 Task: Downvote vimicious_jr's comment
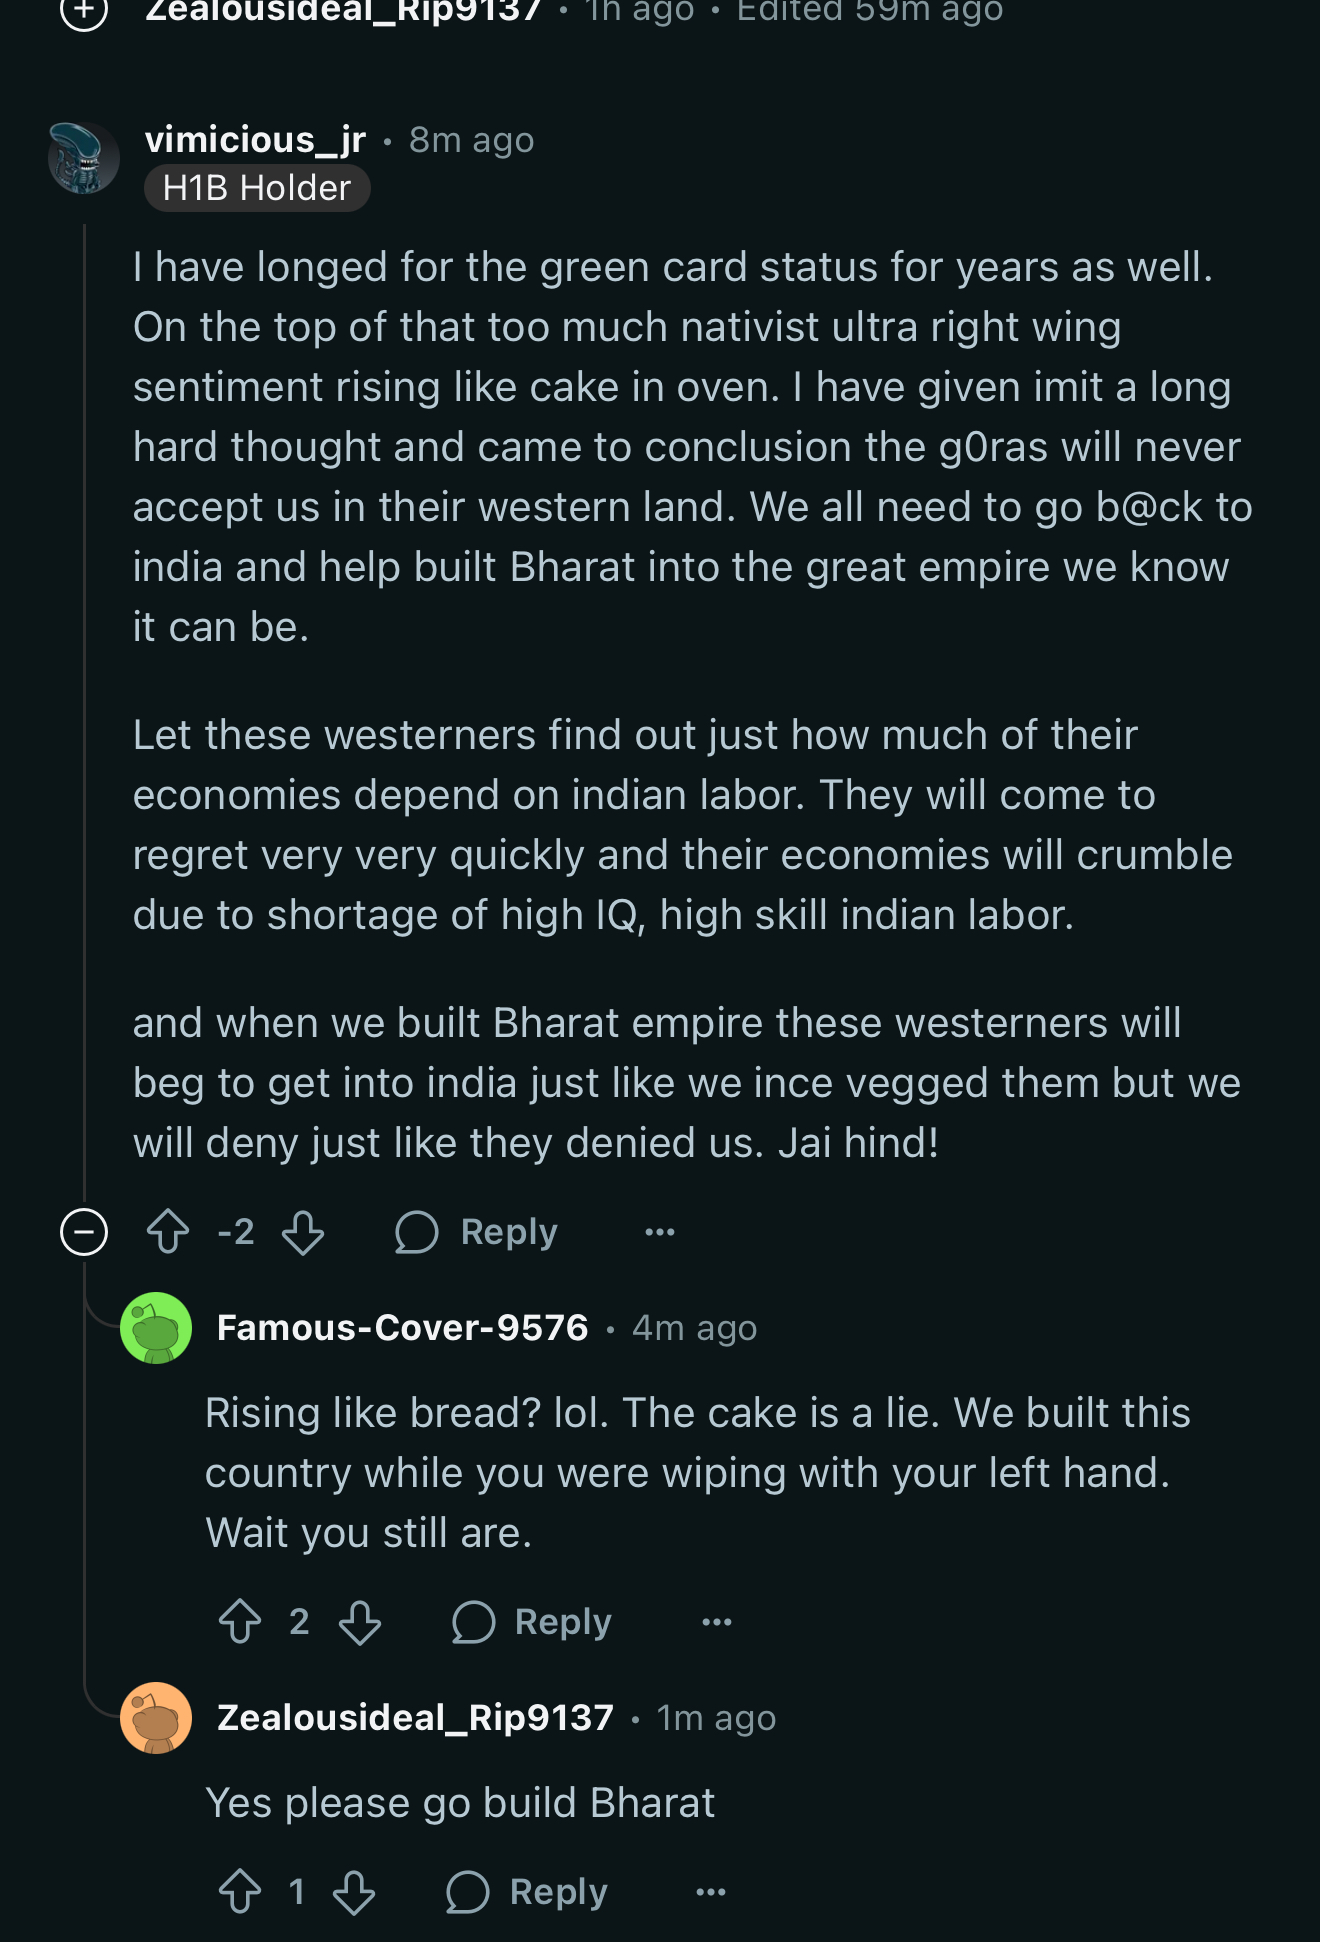click(302, 1232)
